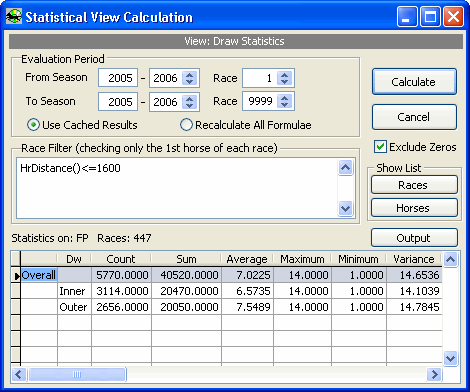Decrease the ending Race 9999 with down arrow
Screen dimensions: 470x392
(284, 104)
